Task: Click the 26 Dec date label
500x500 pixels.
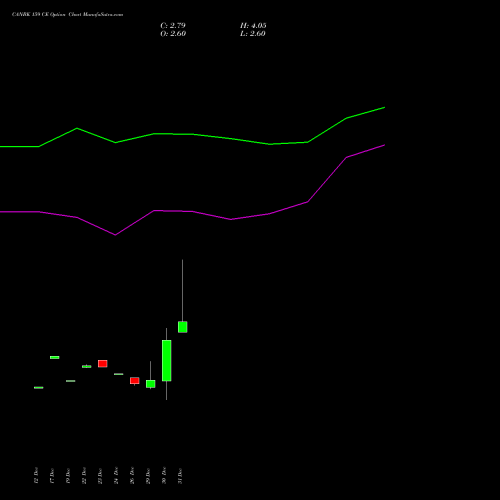Action: [132, 476]
